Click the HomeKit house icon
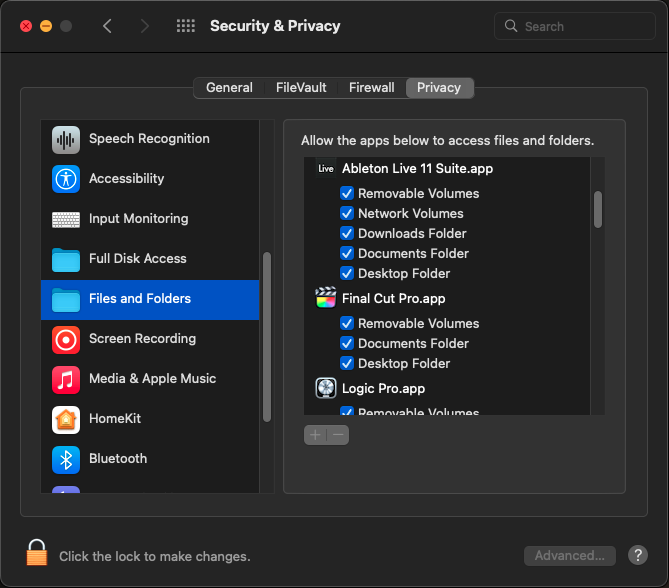This screenshot has height=588, width=669. [66, 420]
